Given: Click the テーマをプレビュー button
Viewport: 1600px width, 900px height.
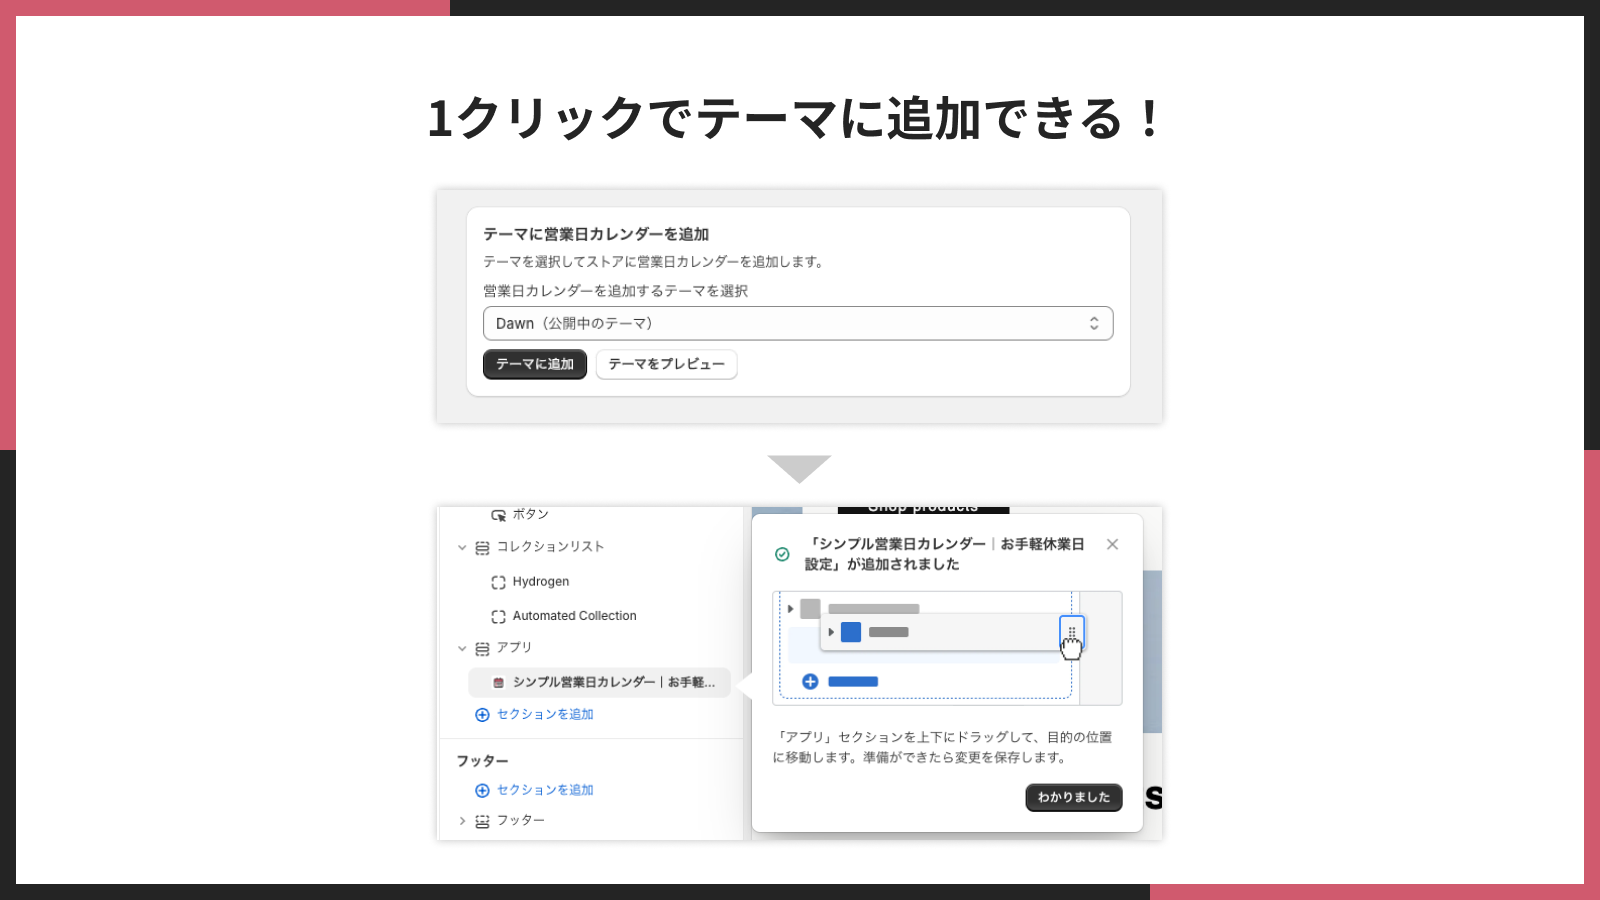Looking at the screenshot, I should pos(666,364).
